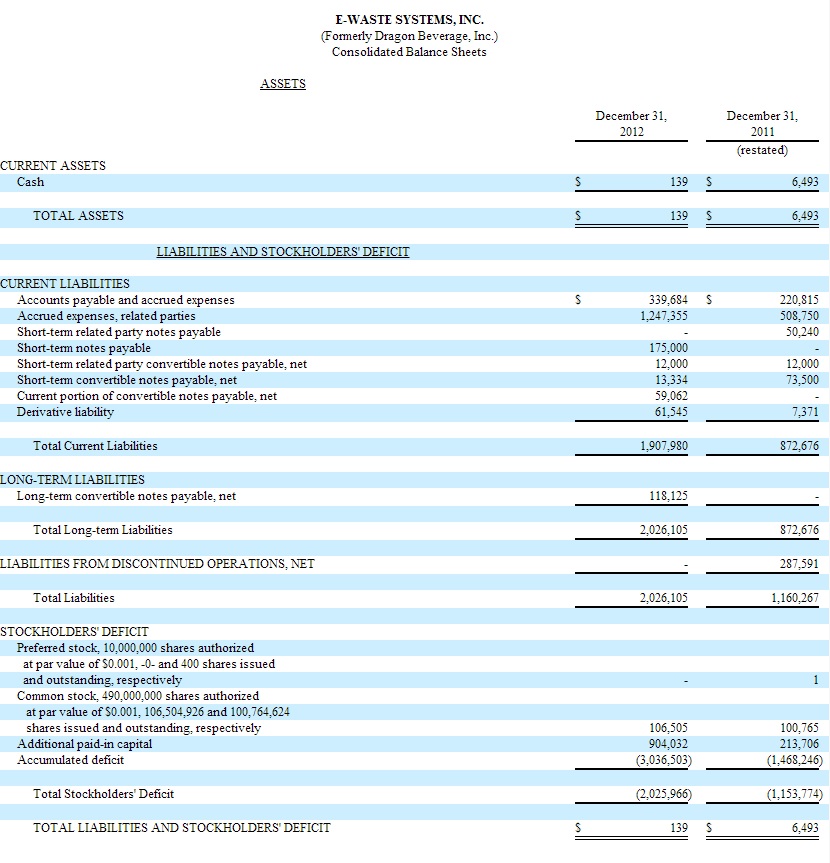Click the 50,240 notes payable value
Viewport: 830px width, 863px height.
802,332
